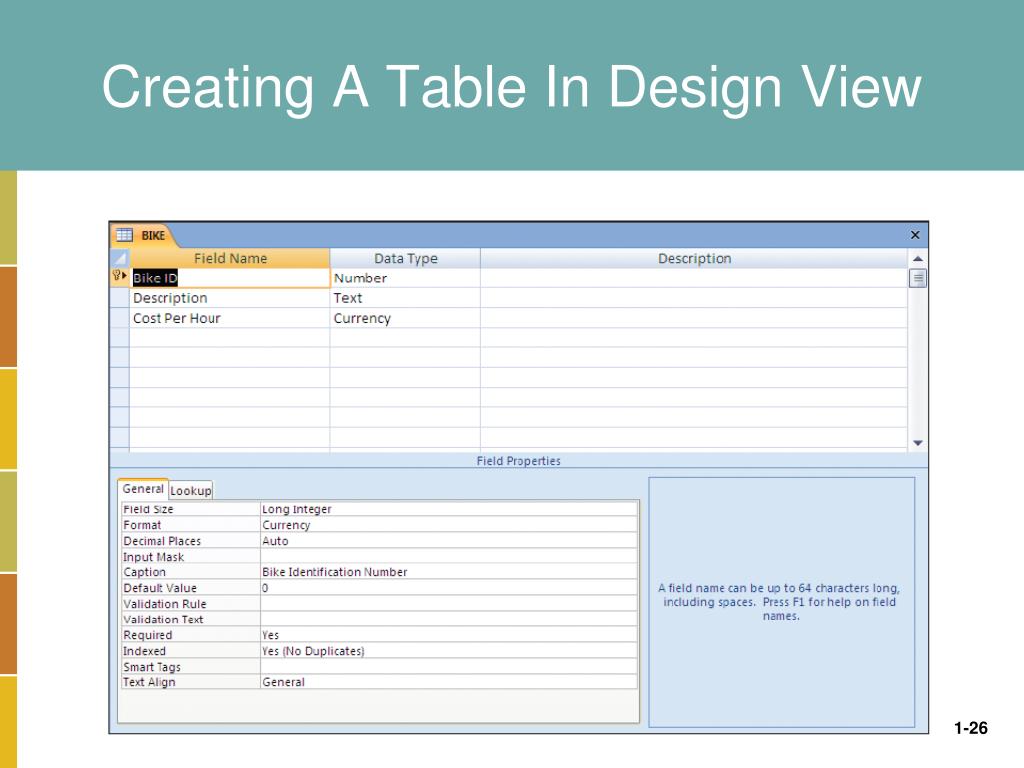Click the scroll up arrow of field grid
Viewport: 1024px width, 768px height.
point(918,259)
